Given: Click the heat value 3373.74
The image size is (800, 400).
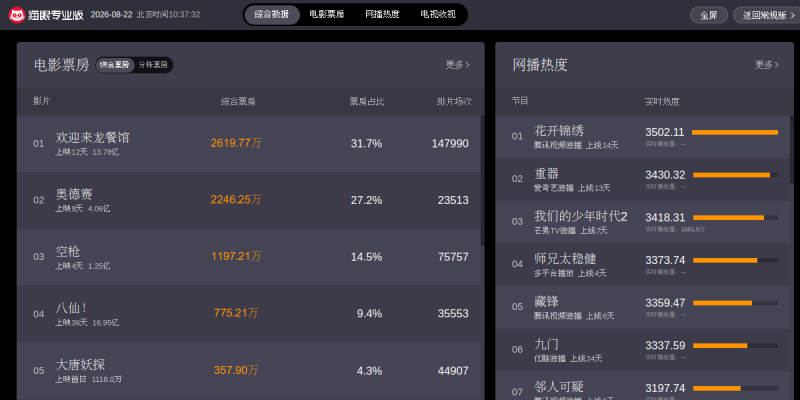Looking at the screenshot, I should coord(665,260).
